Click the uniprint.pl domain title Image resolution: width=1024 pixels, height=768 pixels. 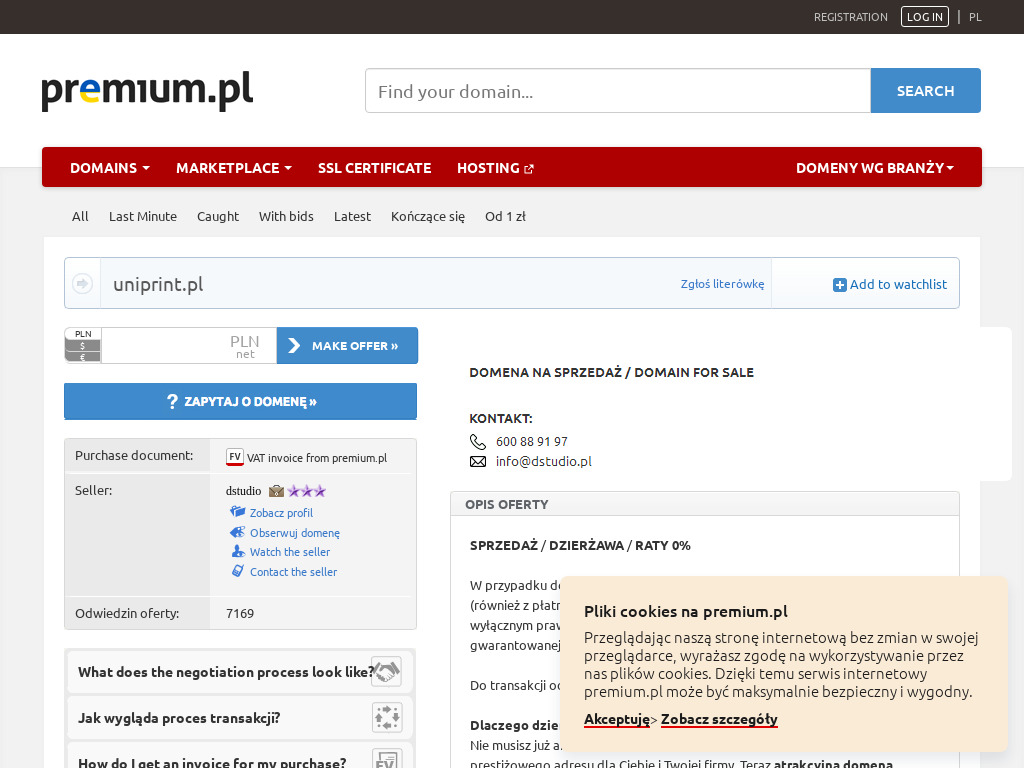coord(158,284)
